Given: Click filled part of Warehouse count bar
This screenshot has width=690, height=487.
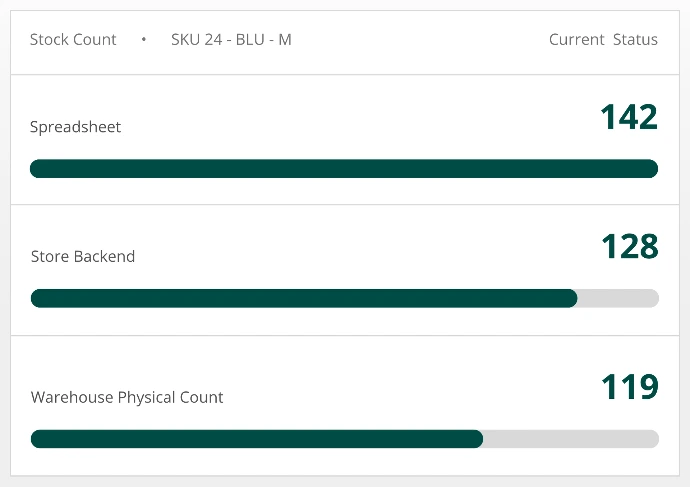Looking at the screenshot, I should click(x=257, y=439).
